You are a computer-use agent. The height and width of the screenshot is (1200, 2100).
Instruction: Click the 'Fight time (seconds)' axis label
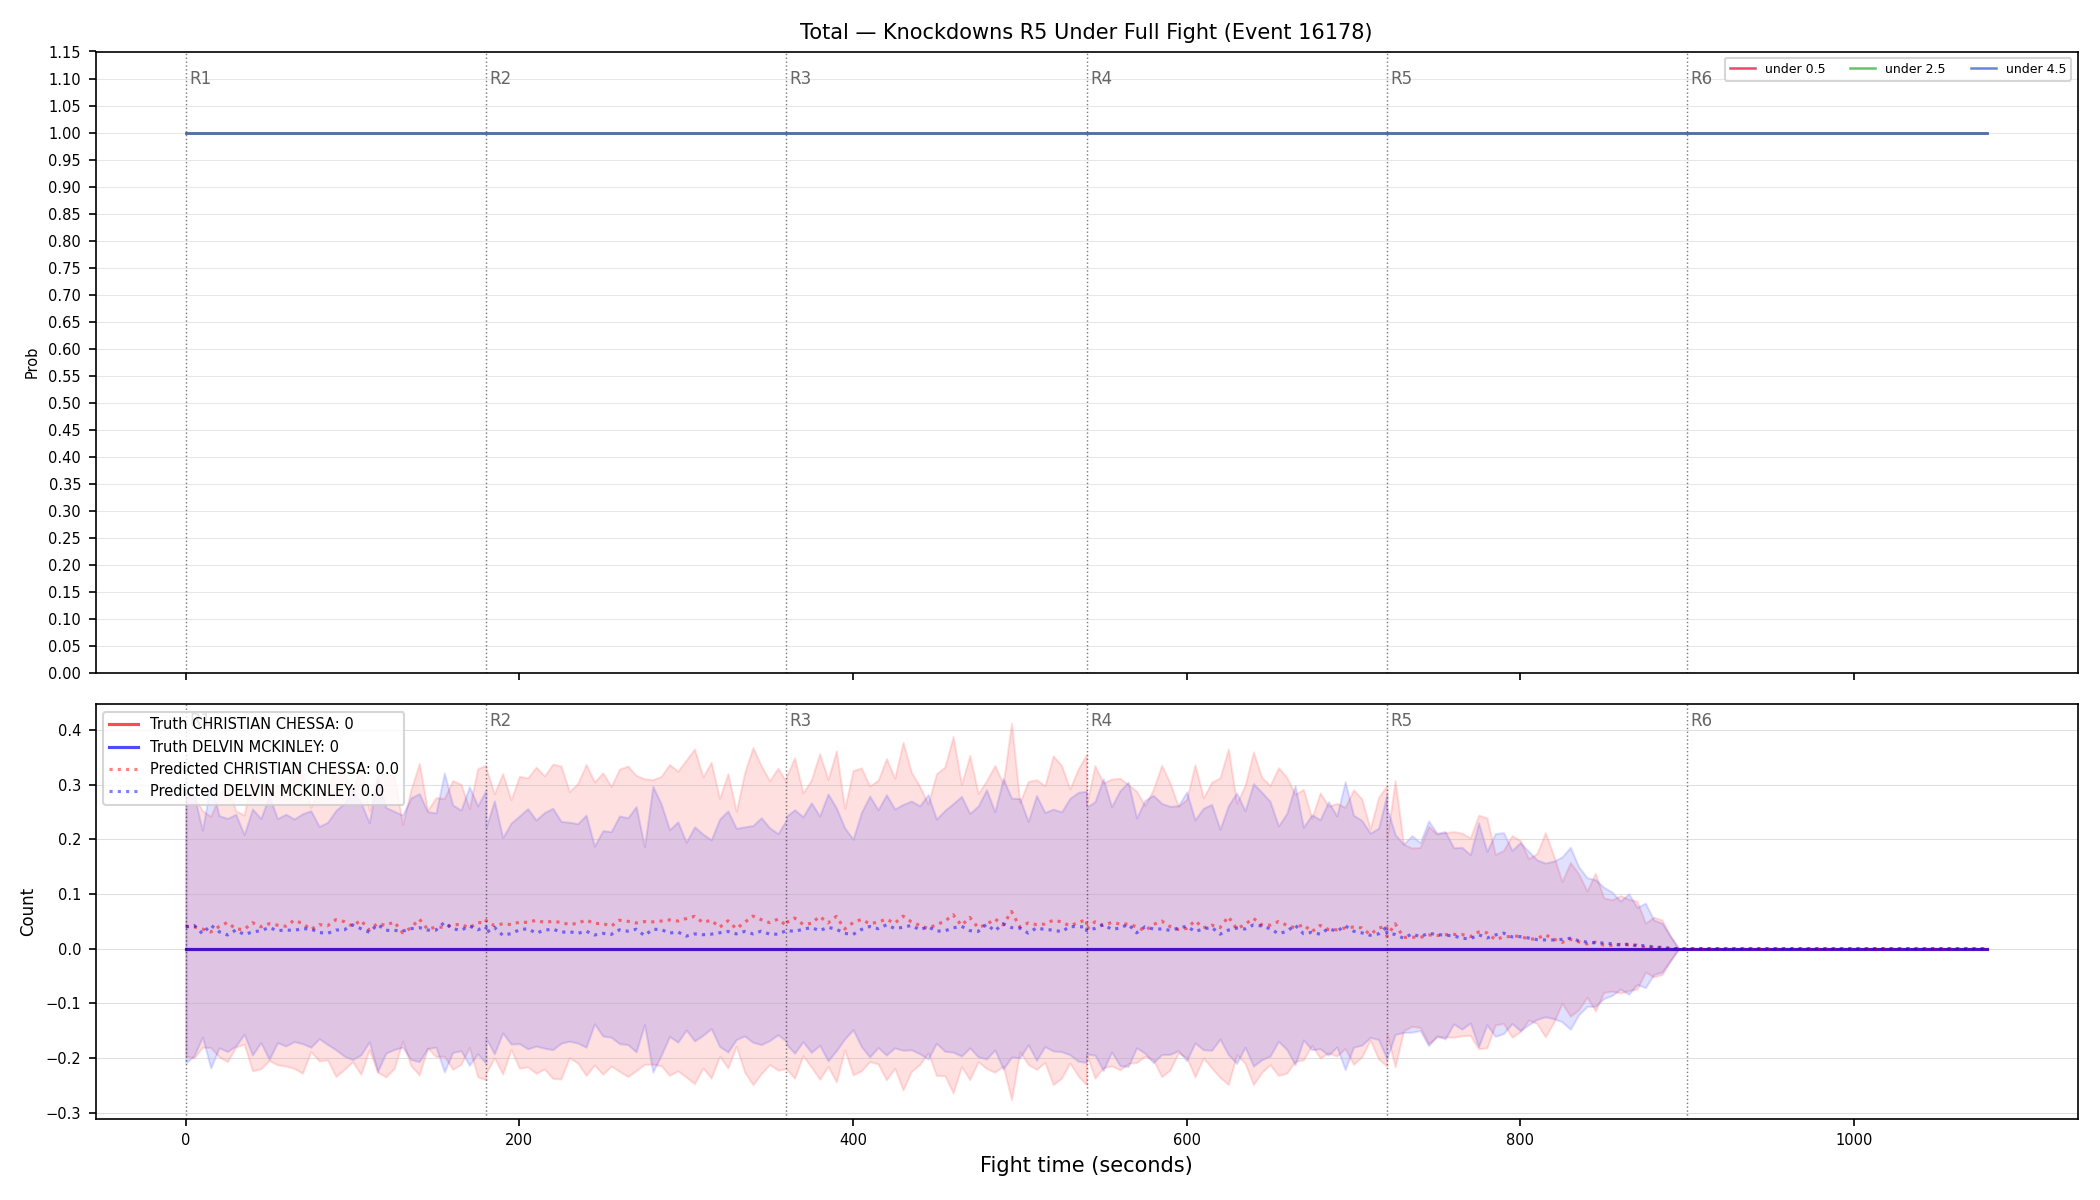click(1086, 1165)
